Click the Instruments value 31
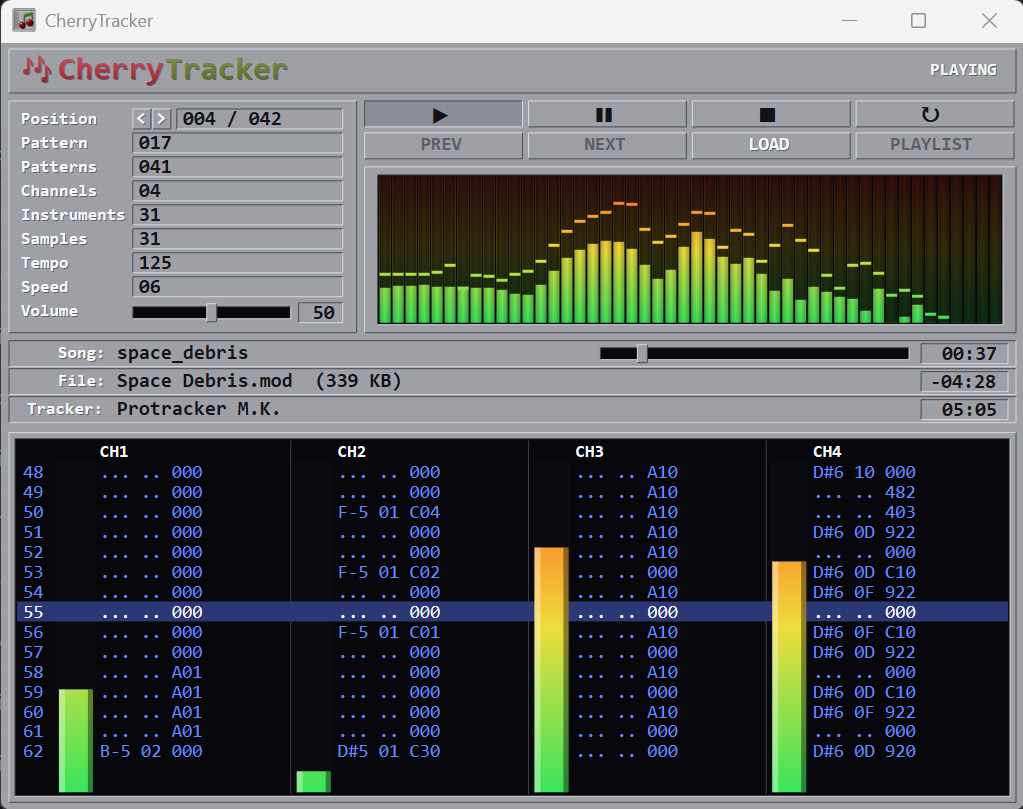Image resolution: width=1023 pixels, height=809 pixels. point(237,215)
